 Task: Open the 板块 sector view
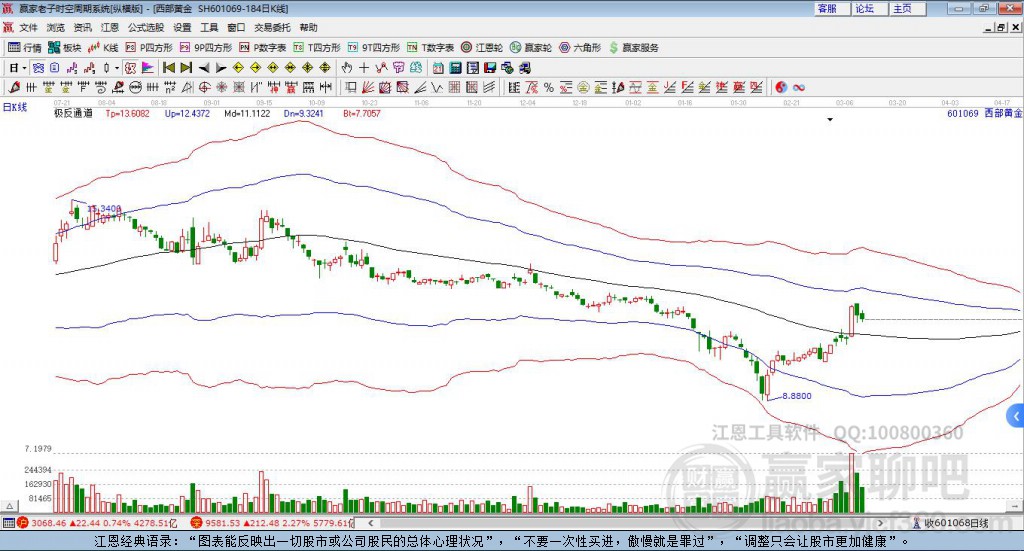click(65, 48)
